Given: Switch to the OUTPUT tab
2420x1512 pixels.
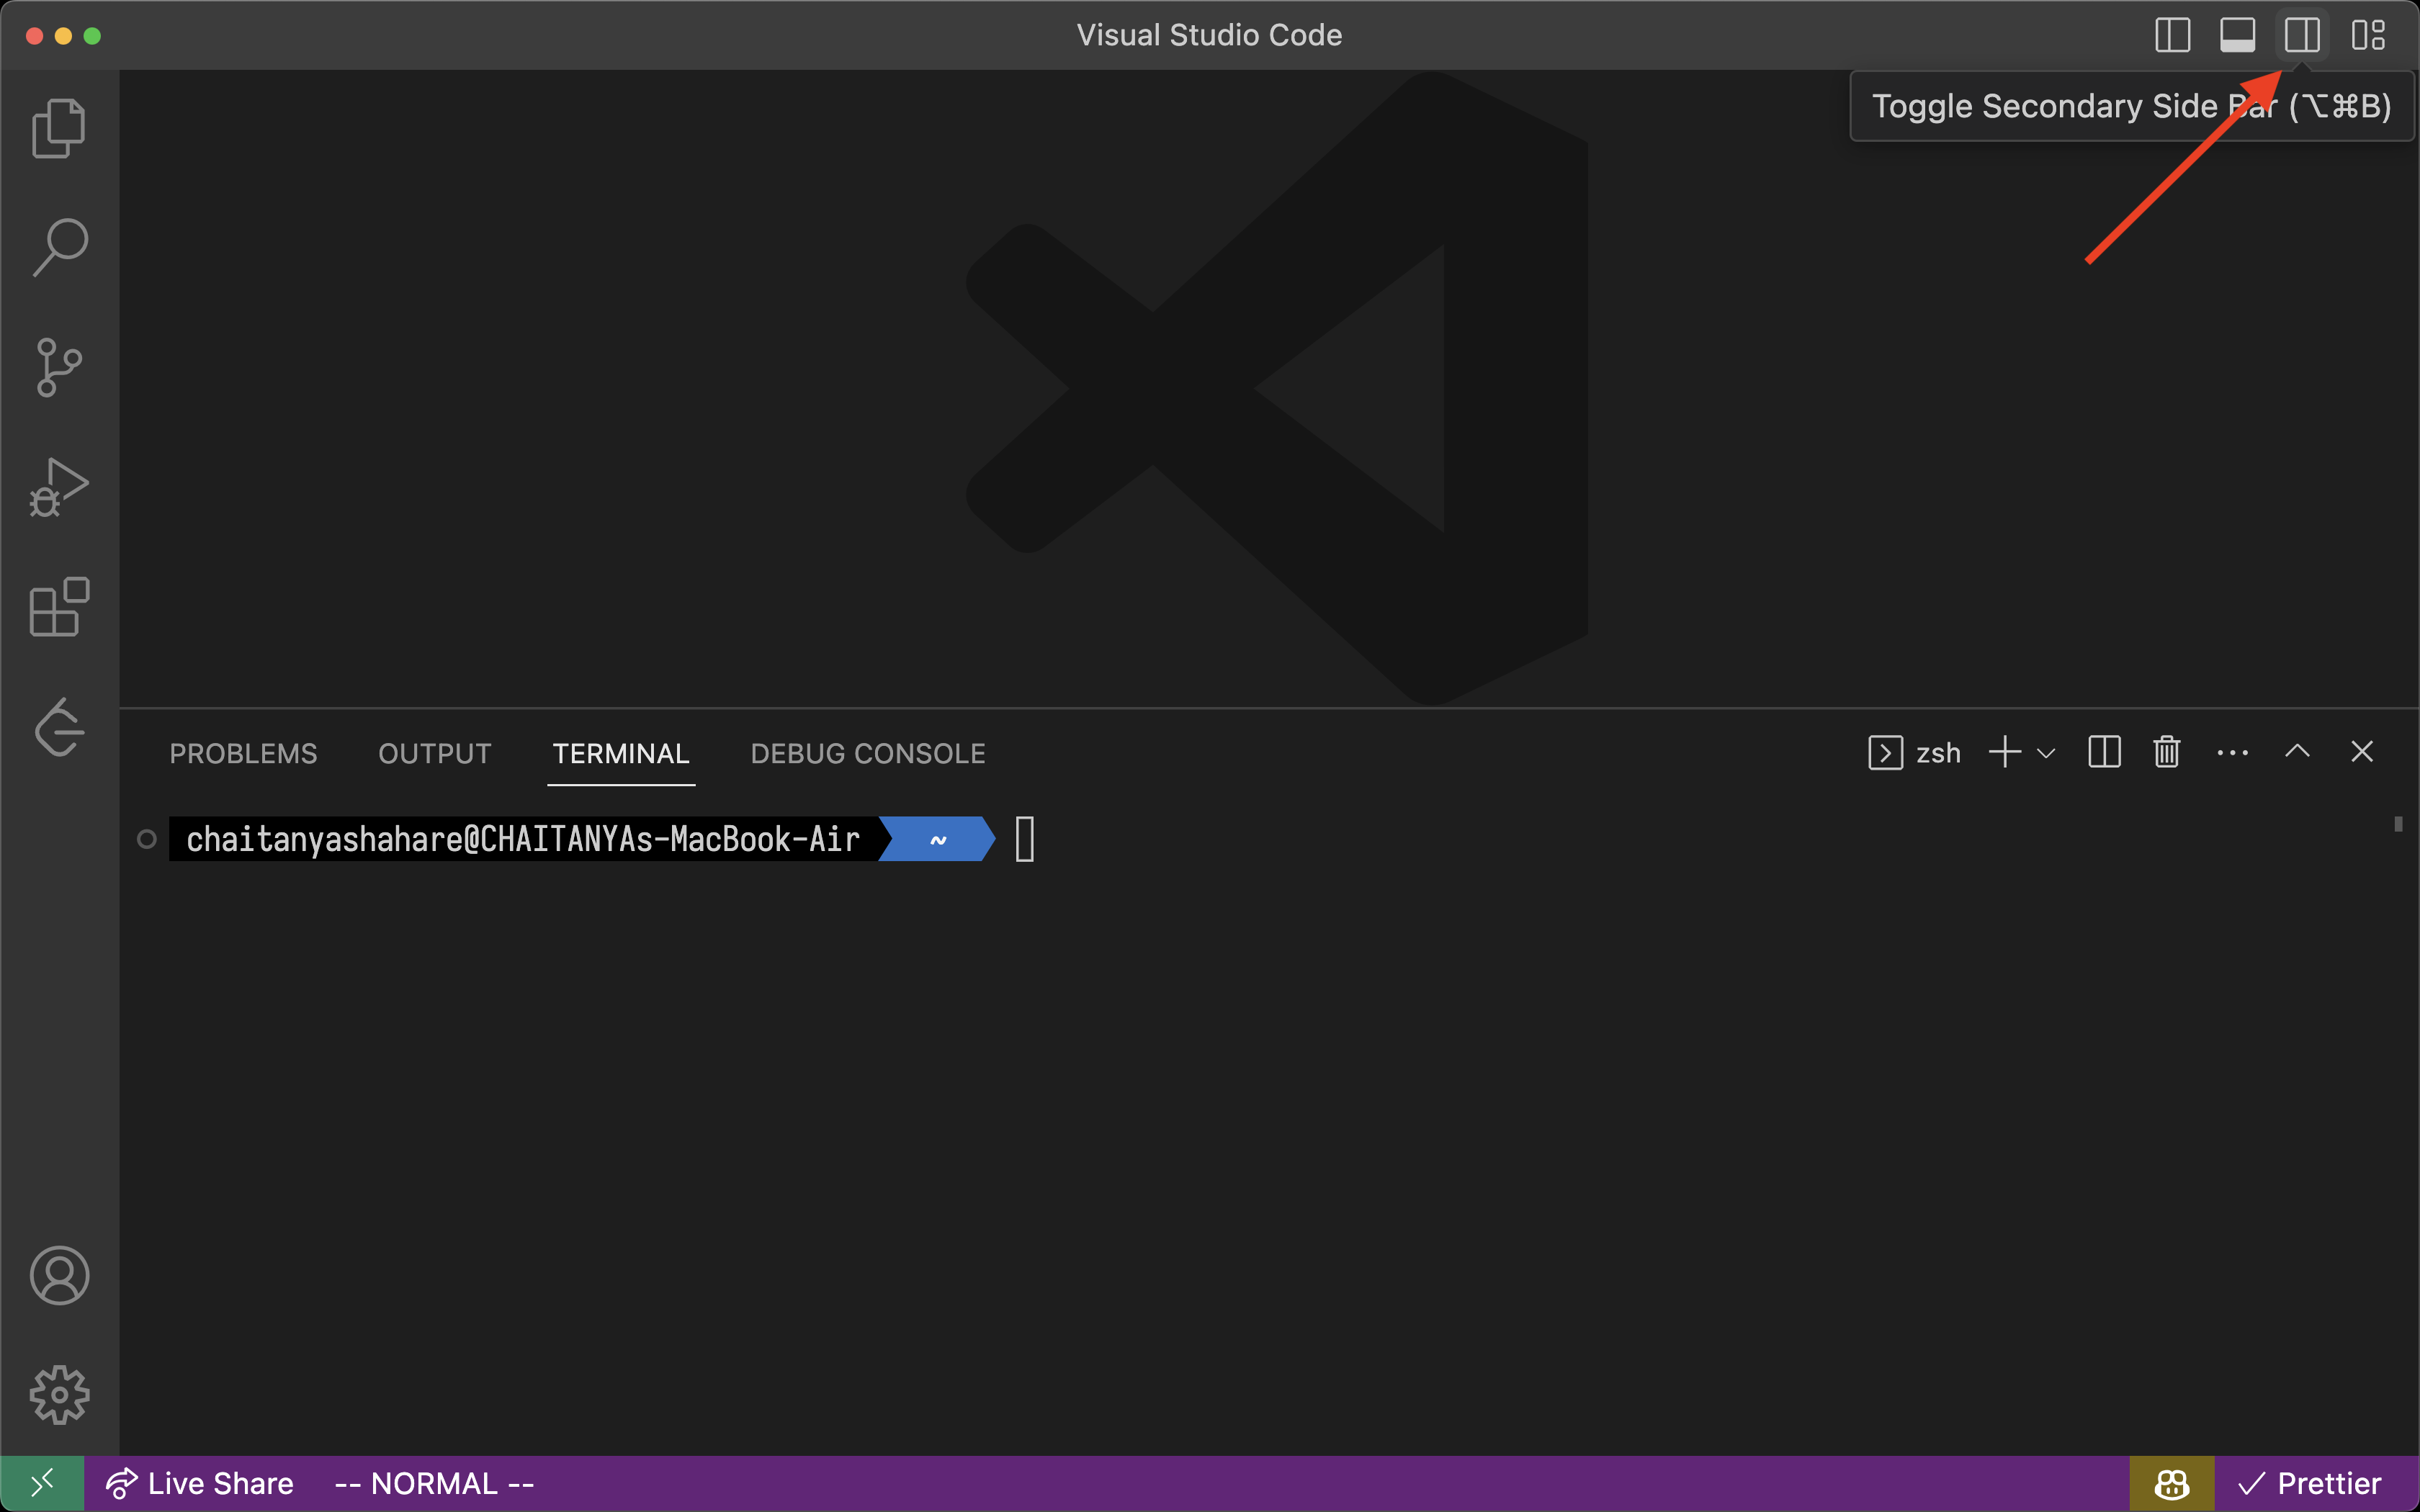Looking at the screenshot, I should click(435, 753).
